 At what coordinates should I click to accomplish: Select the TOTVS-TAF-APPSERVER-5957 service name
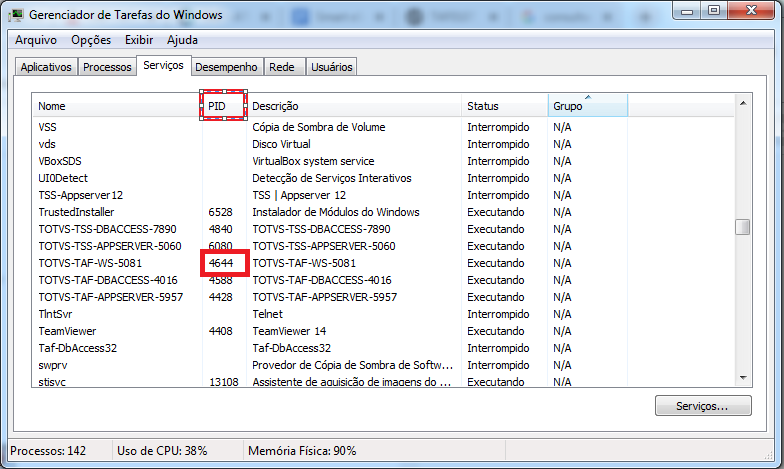tap(110, 297)
